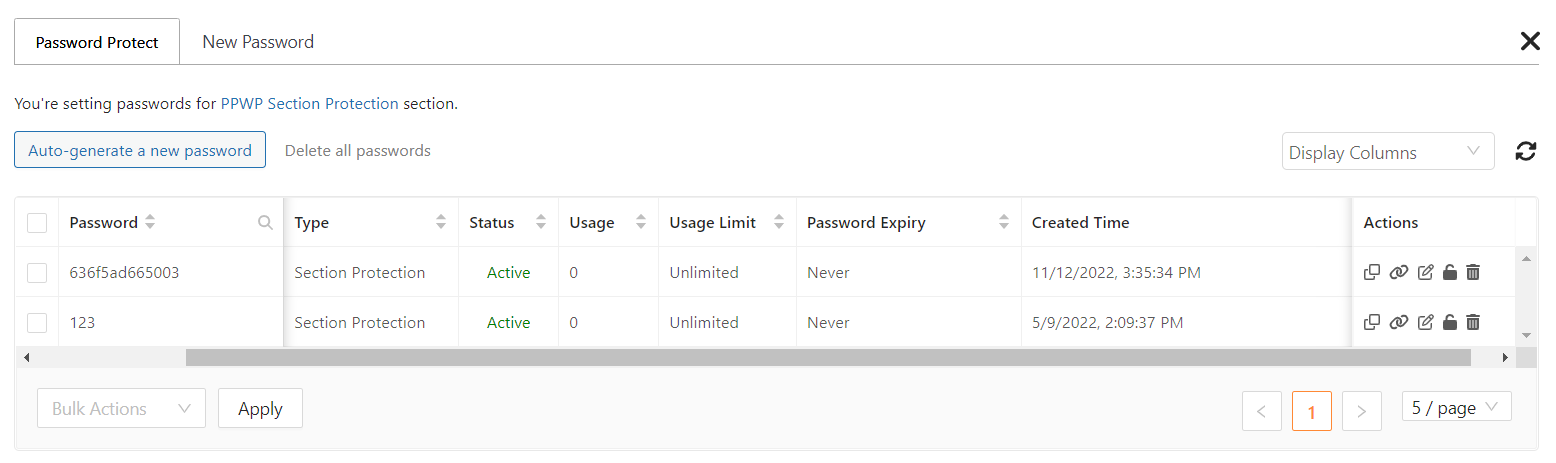The width and height of the screenshot is (1556, 463).
Task: Open the search icon in the Password column
Action: pyautogui.click(x=265, y=223)
